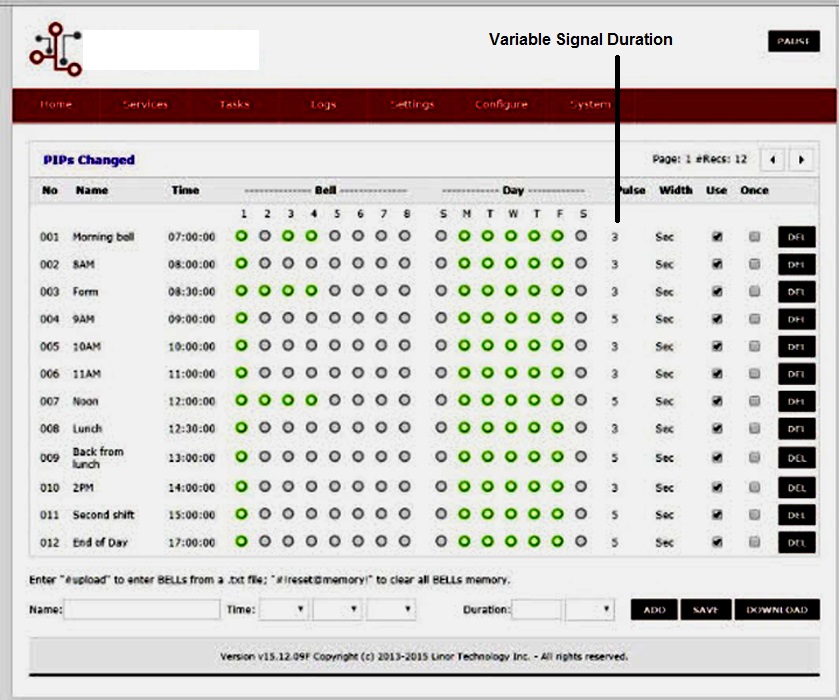Open the third Time dropdown
Image resolution: width=839 pixels, height=700 pixels.
point(391,609)
